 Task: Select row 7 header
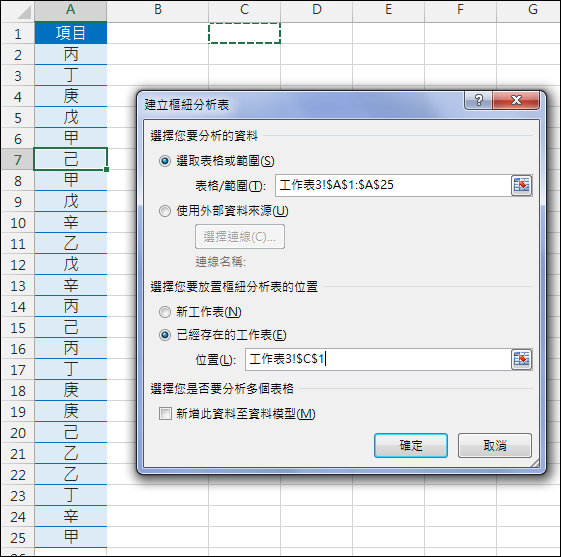click(18, 160)
